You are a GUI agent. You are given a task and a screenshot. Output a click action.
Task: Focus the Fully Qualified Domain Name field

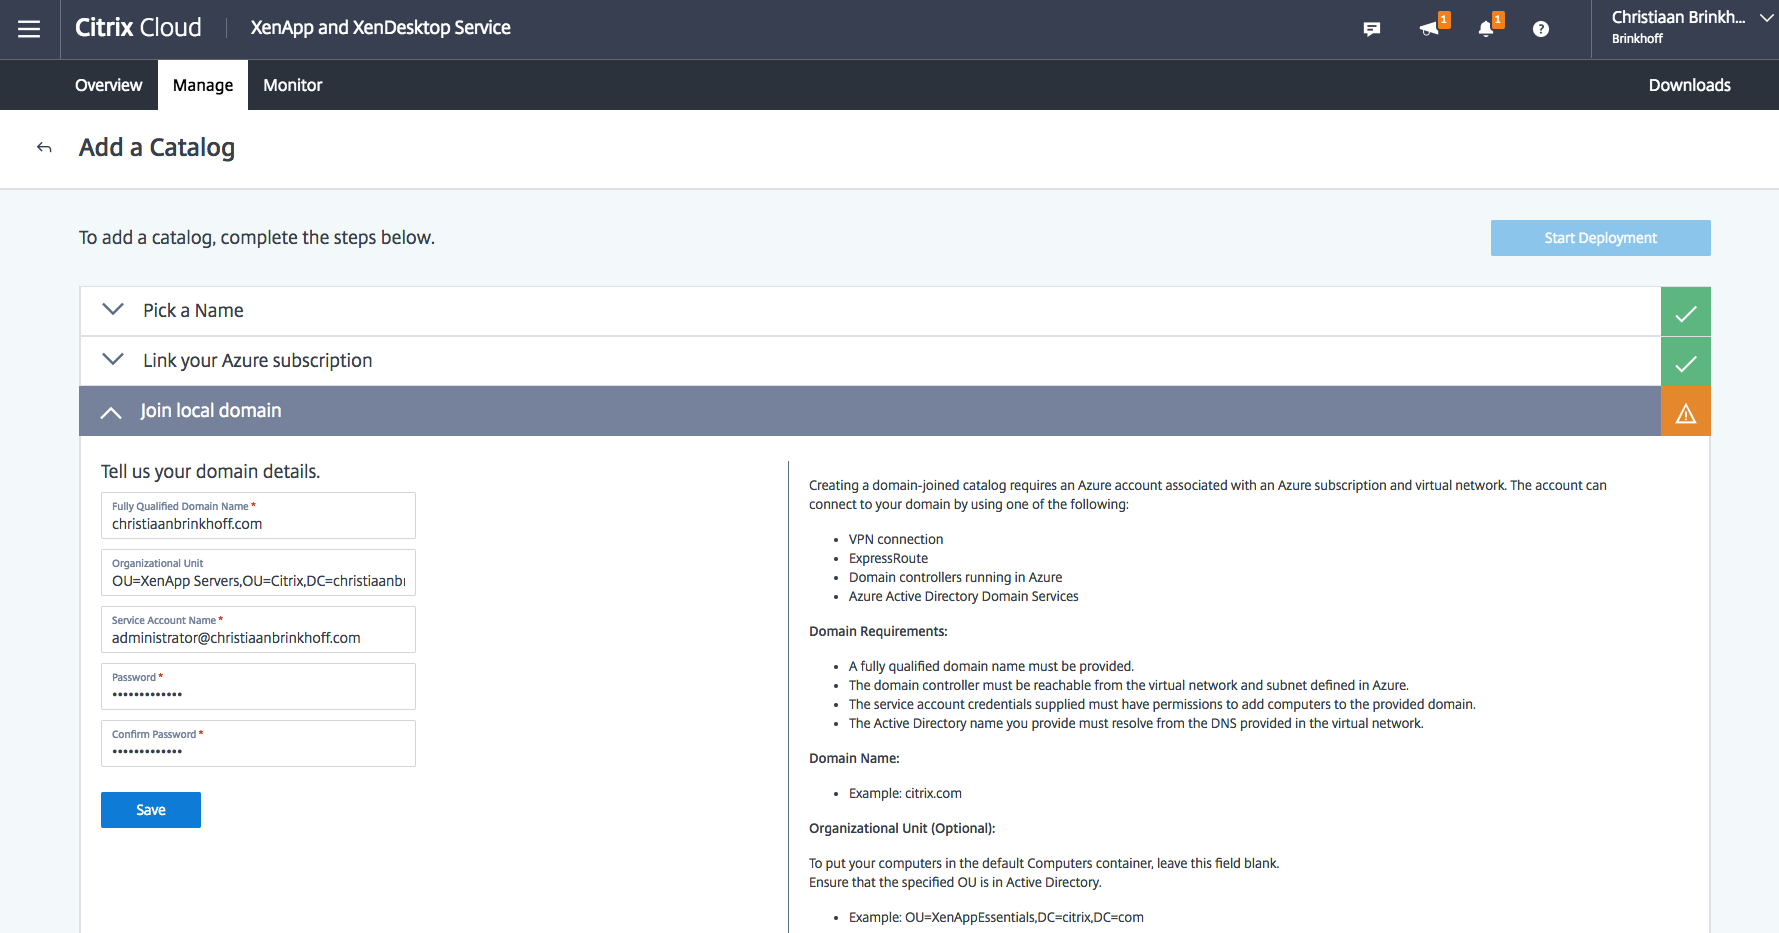[258, 516]
